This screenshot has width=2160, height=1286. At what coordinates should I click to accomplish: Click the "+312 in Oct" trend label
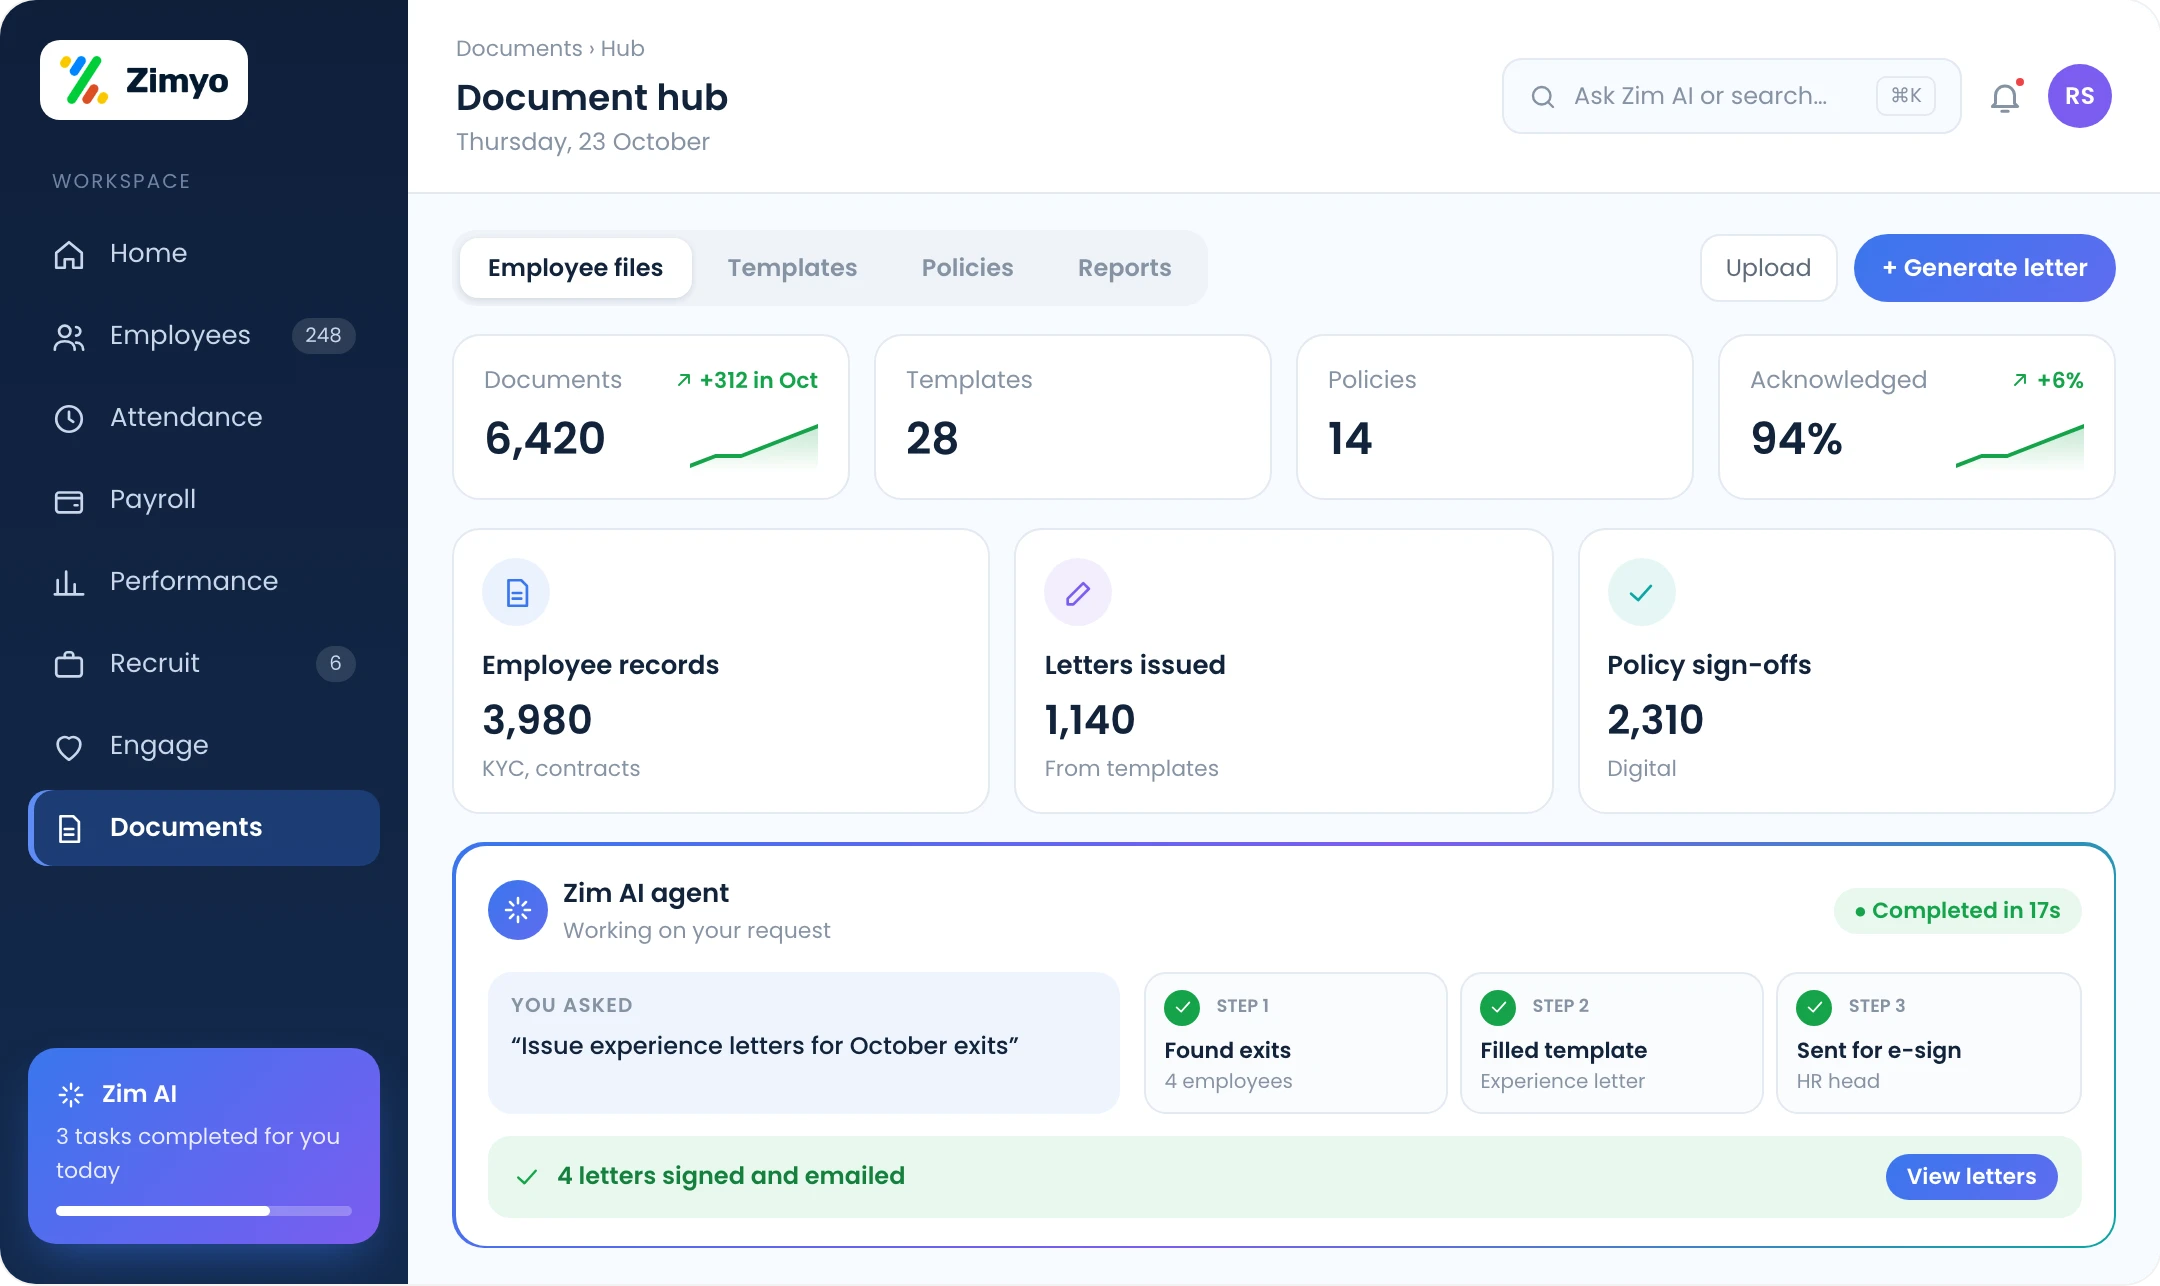[x=747, y=381]
